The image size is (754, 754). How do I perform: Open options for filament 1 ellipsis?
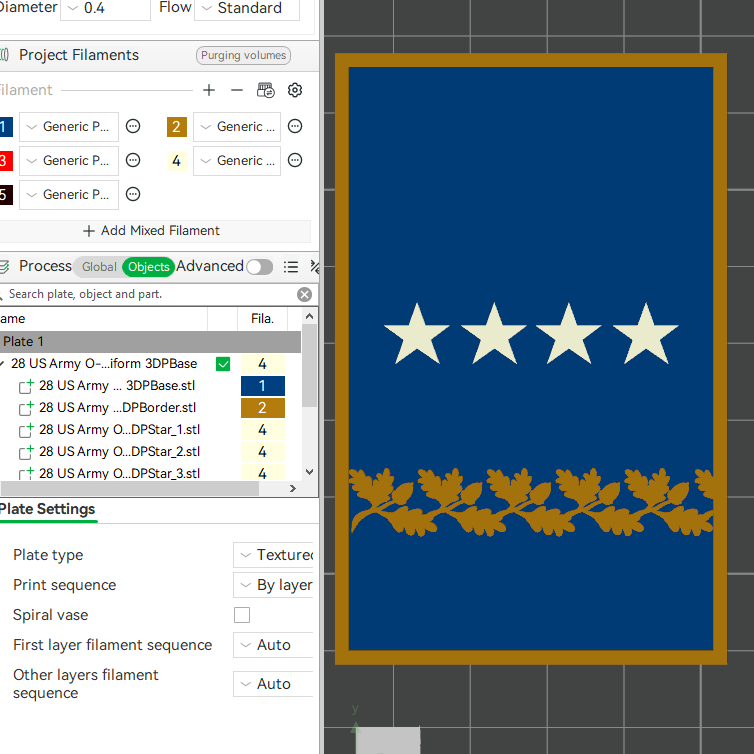(x=133, y=126)
